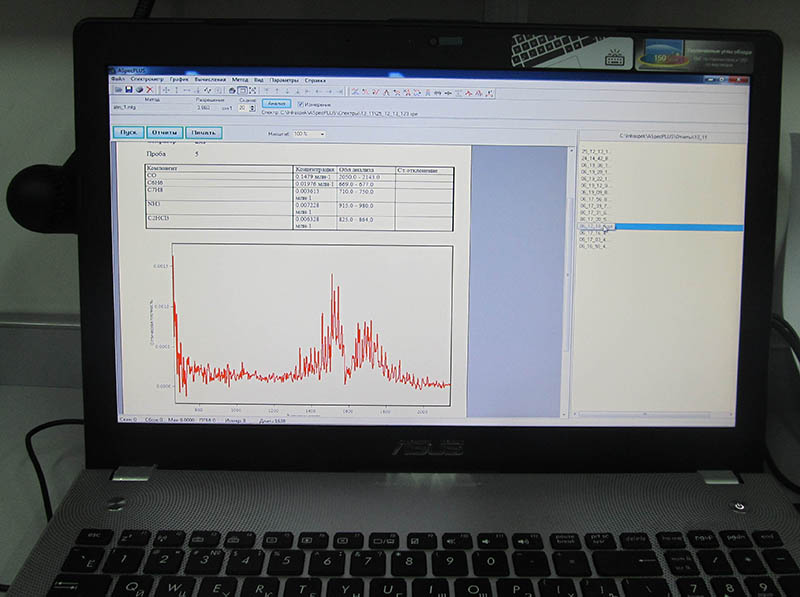This screenshot has width=800, height=597.
Task: Click the Разрешение value field
Action: 204,108
